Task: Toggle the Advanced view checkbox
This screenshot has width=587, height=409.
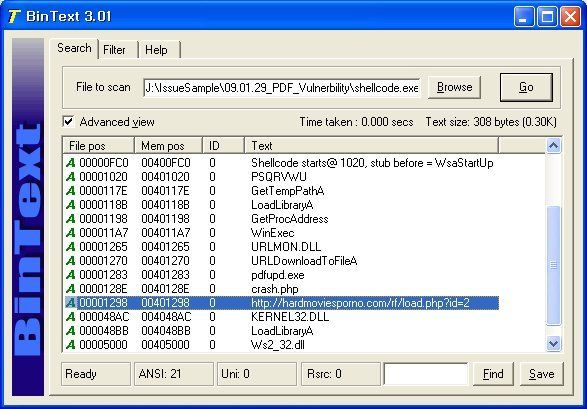Action: point(69,122)
